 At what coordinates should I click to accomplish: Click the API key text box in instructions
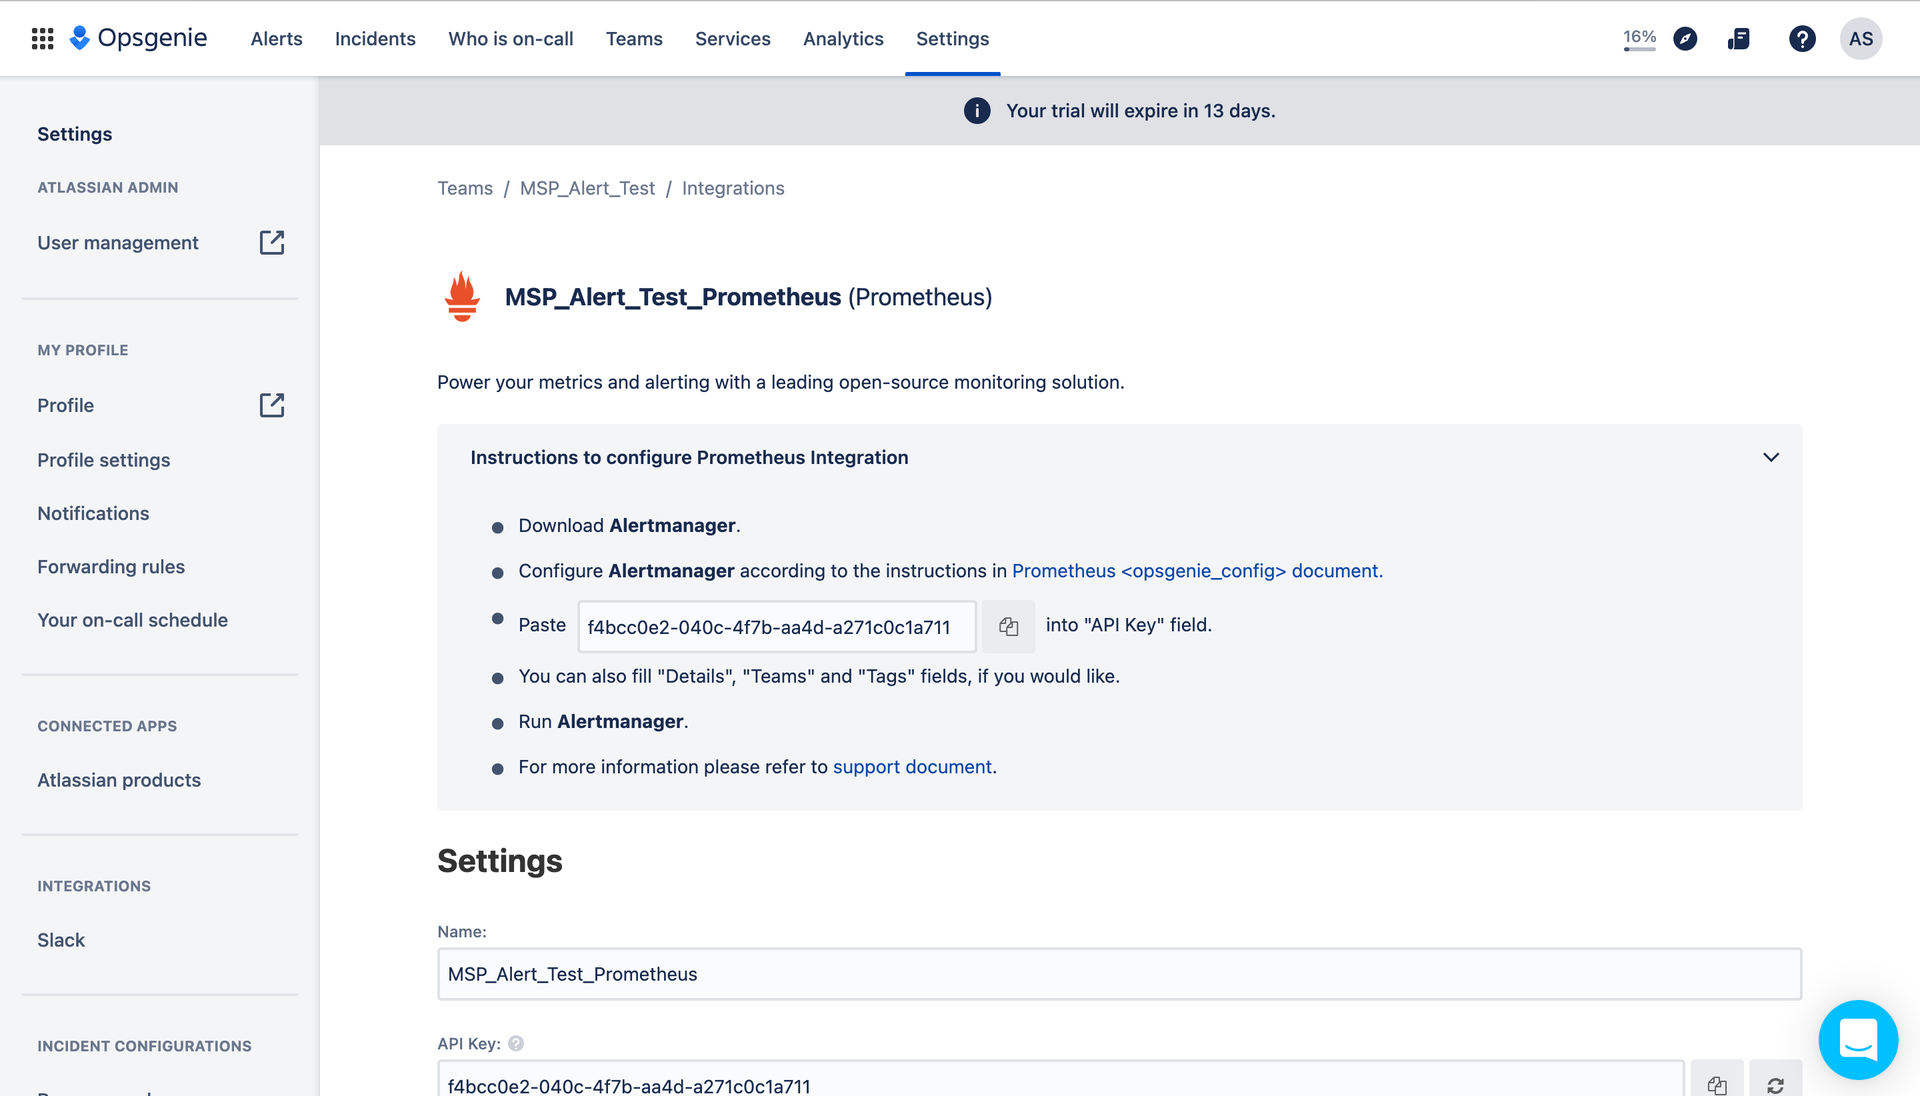coord(777,626)
